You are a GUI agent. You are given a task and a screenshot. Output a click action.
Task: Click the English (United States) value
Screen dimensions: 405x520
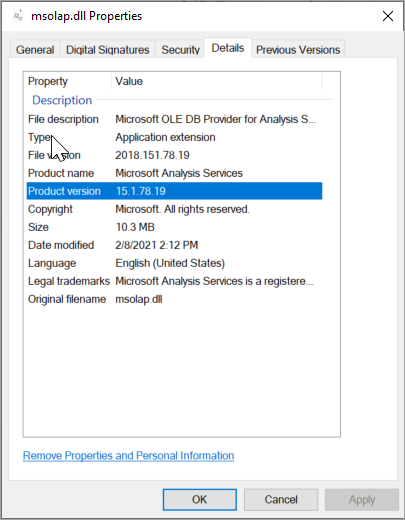point(170,263)
